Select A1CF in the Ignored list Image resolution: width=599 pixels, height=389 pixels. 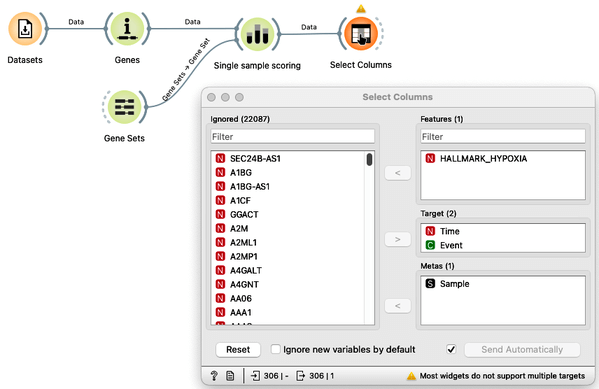point(288,201)
